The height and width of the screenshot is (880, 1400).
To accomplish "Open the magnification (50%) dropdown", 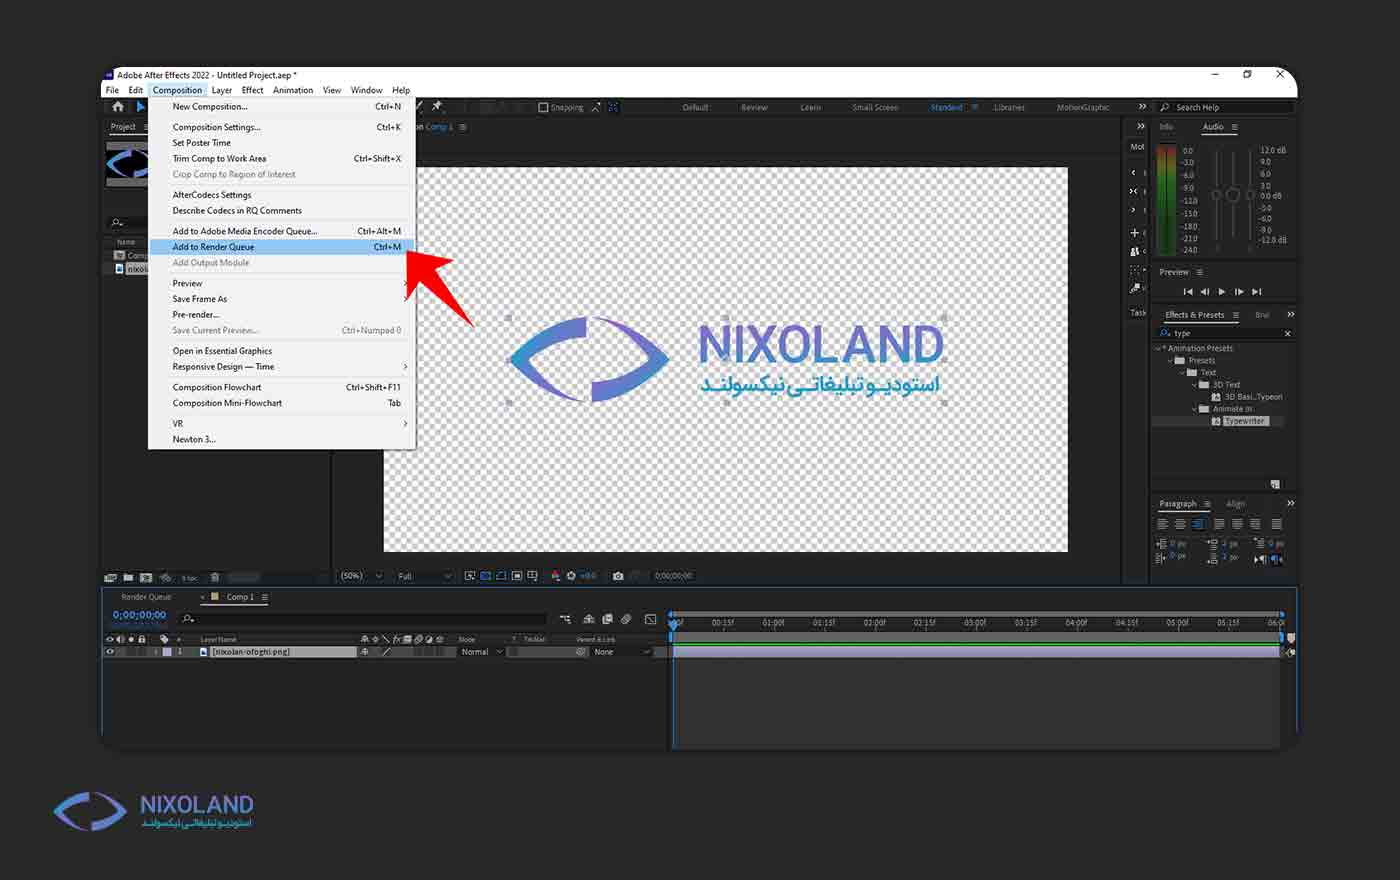I will coord(361,576).
